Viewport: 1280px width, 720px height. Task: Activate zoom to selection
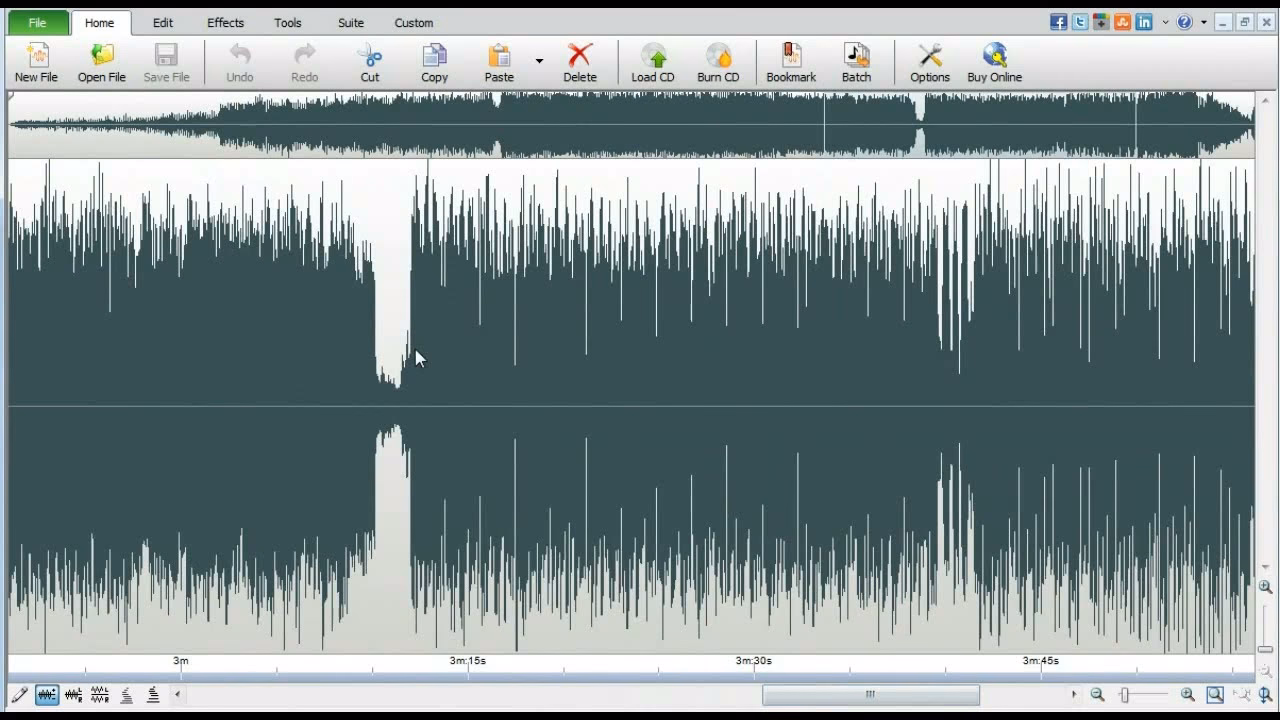[1213, 694]
